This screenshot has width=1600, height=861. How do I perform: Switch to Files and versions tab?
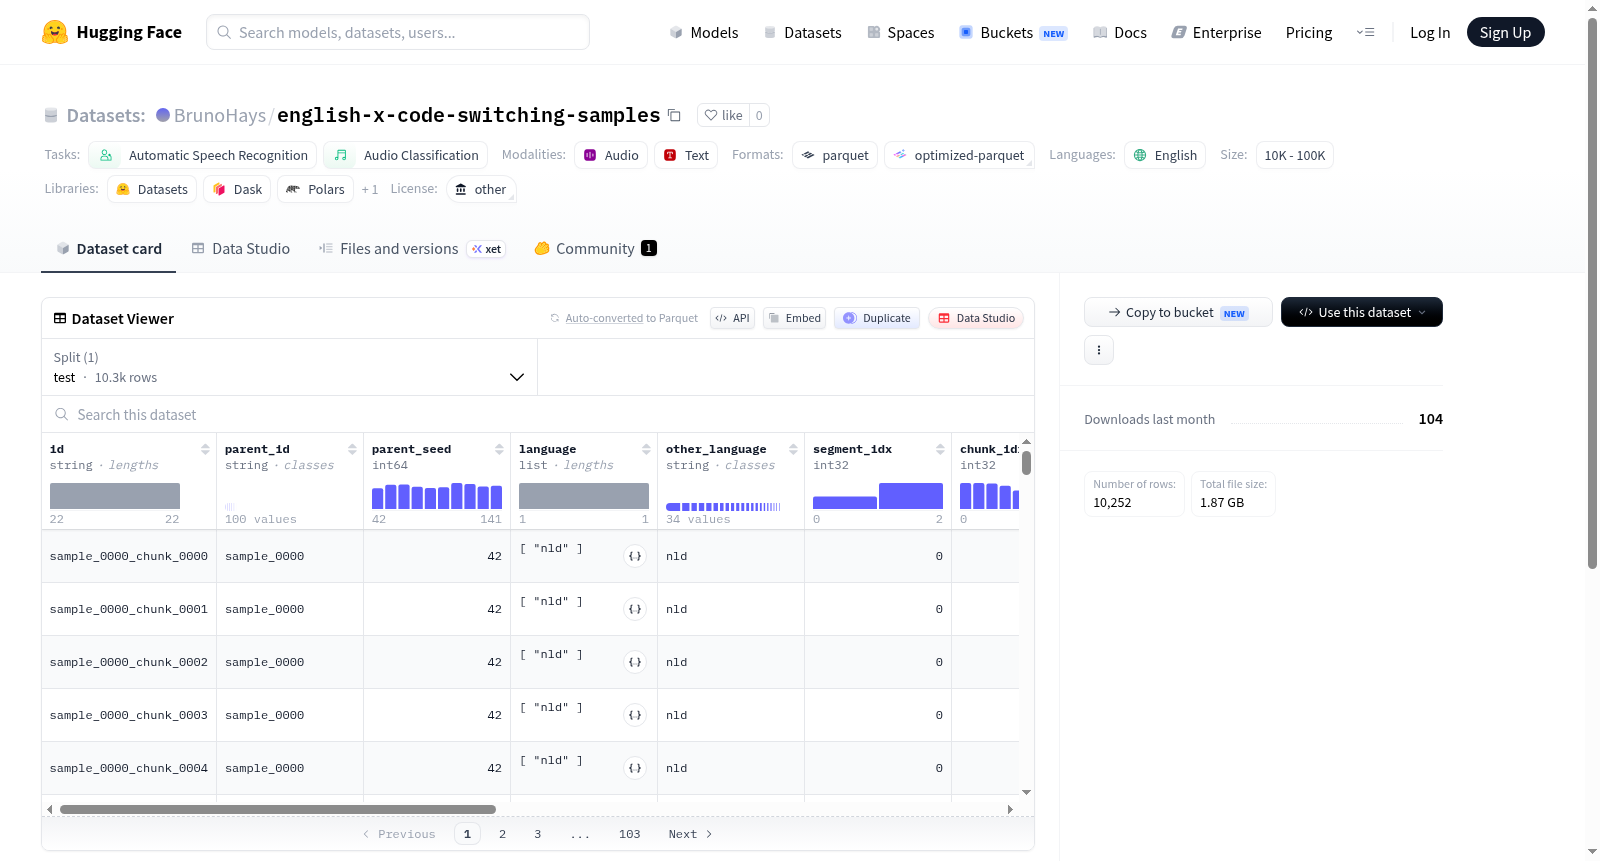click(x=412, y=249)
